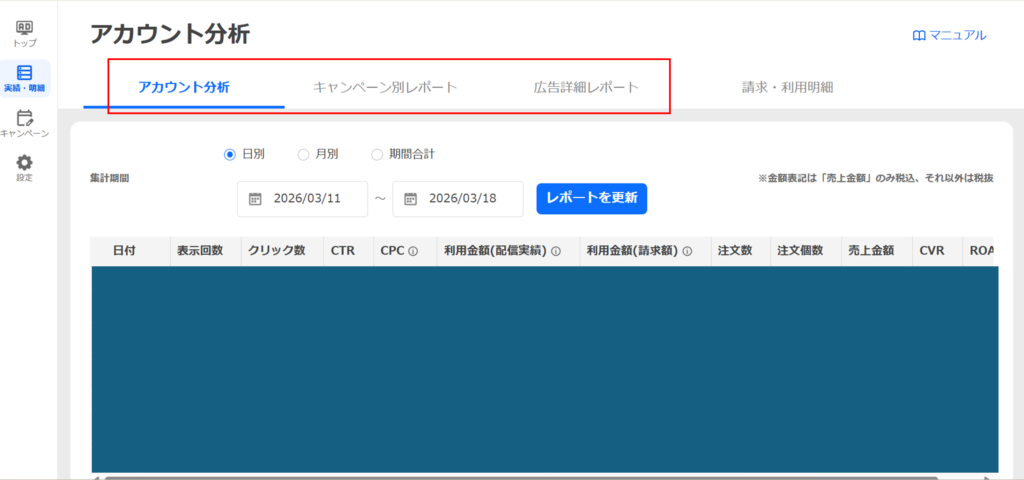1024x480 pixels.
Task: Select the 期間合計 radio button
Action: click(x=377, y=154)
